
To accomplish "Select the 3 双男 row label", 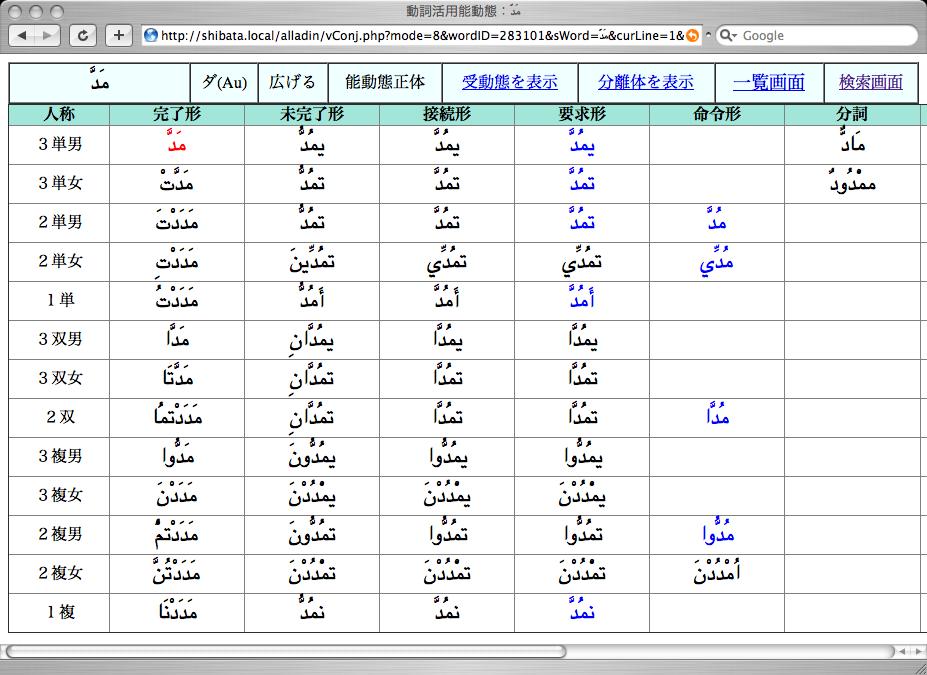I will coord(60,339).
